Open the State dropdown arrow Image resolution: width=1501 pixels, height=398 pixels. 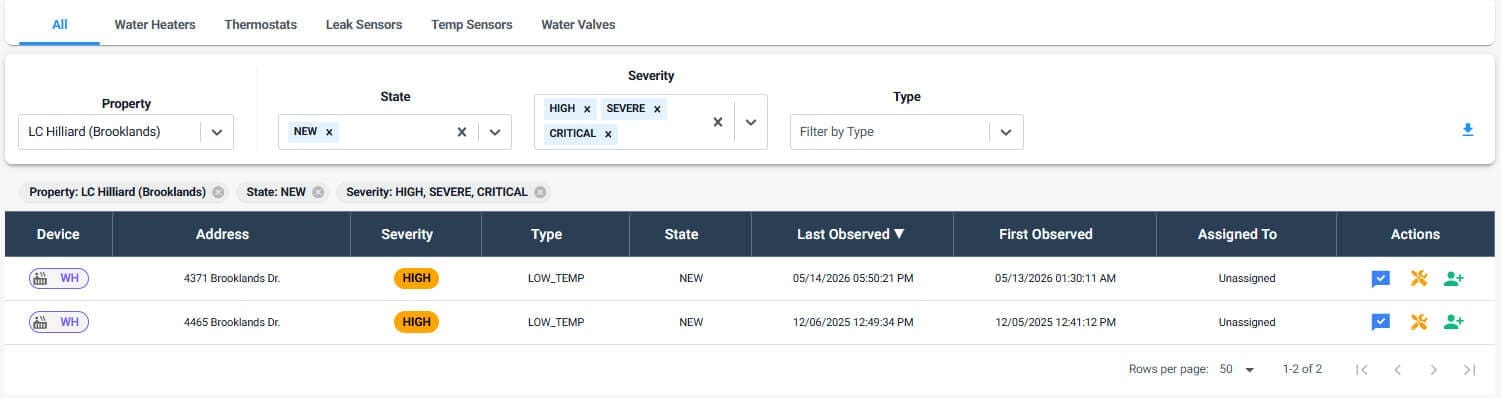tap(494, 132)
